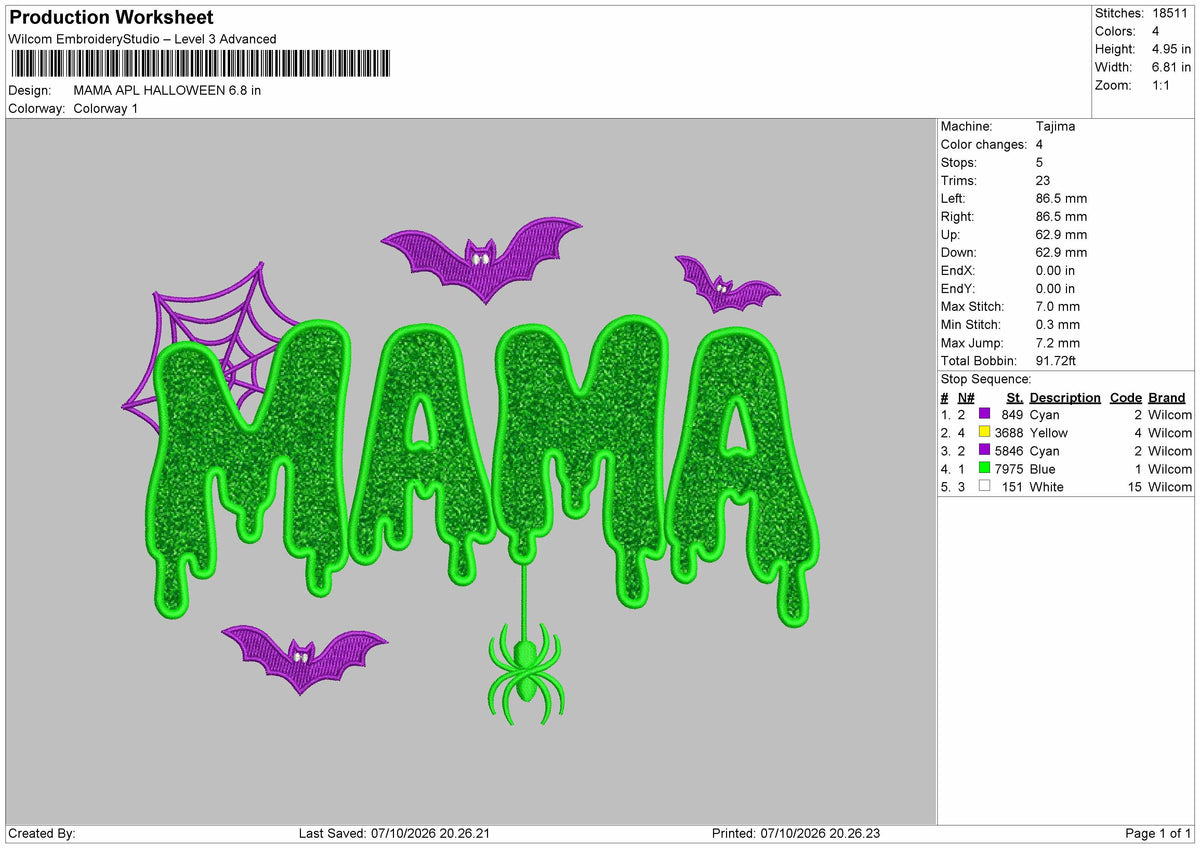Click the Up value '62.9 mm'
The width and height of the screenshot is (1200, 848).
click(x=1062, y=235)
